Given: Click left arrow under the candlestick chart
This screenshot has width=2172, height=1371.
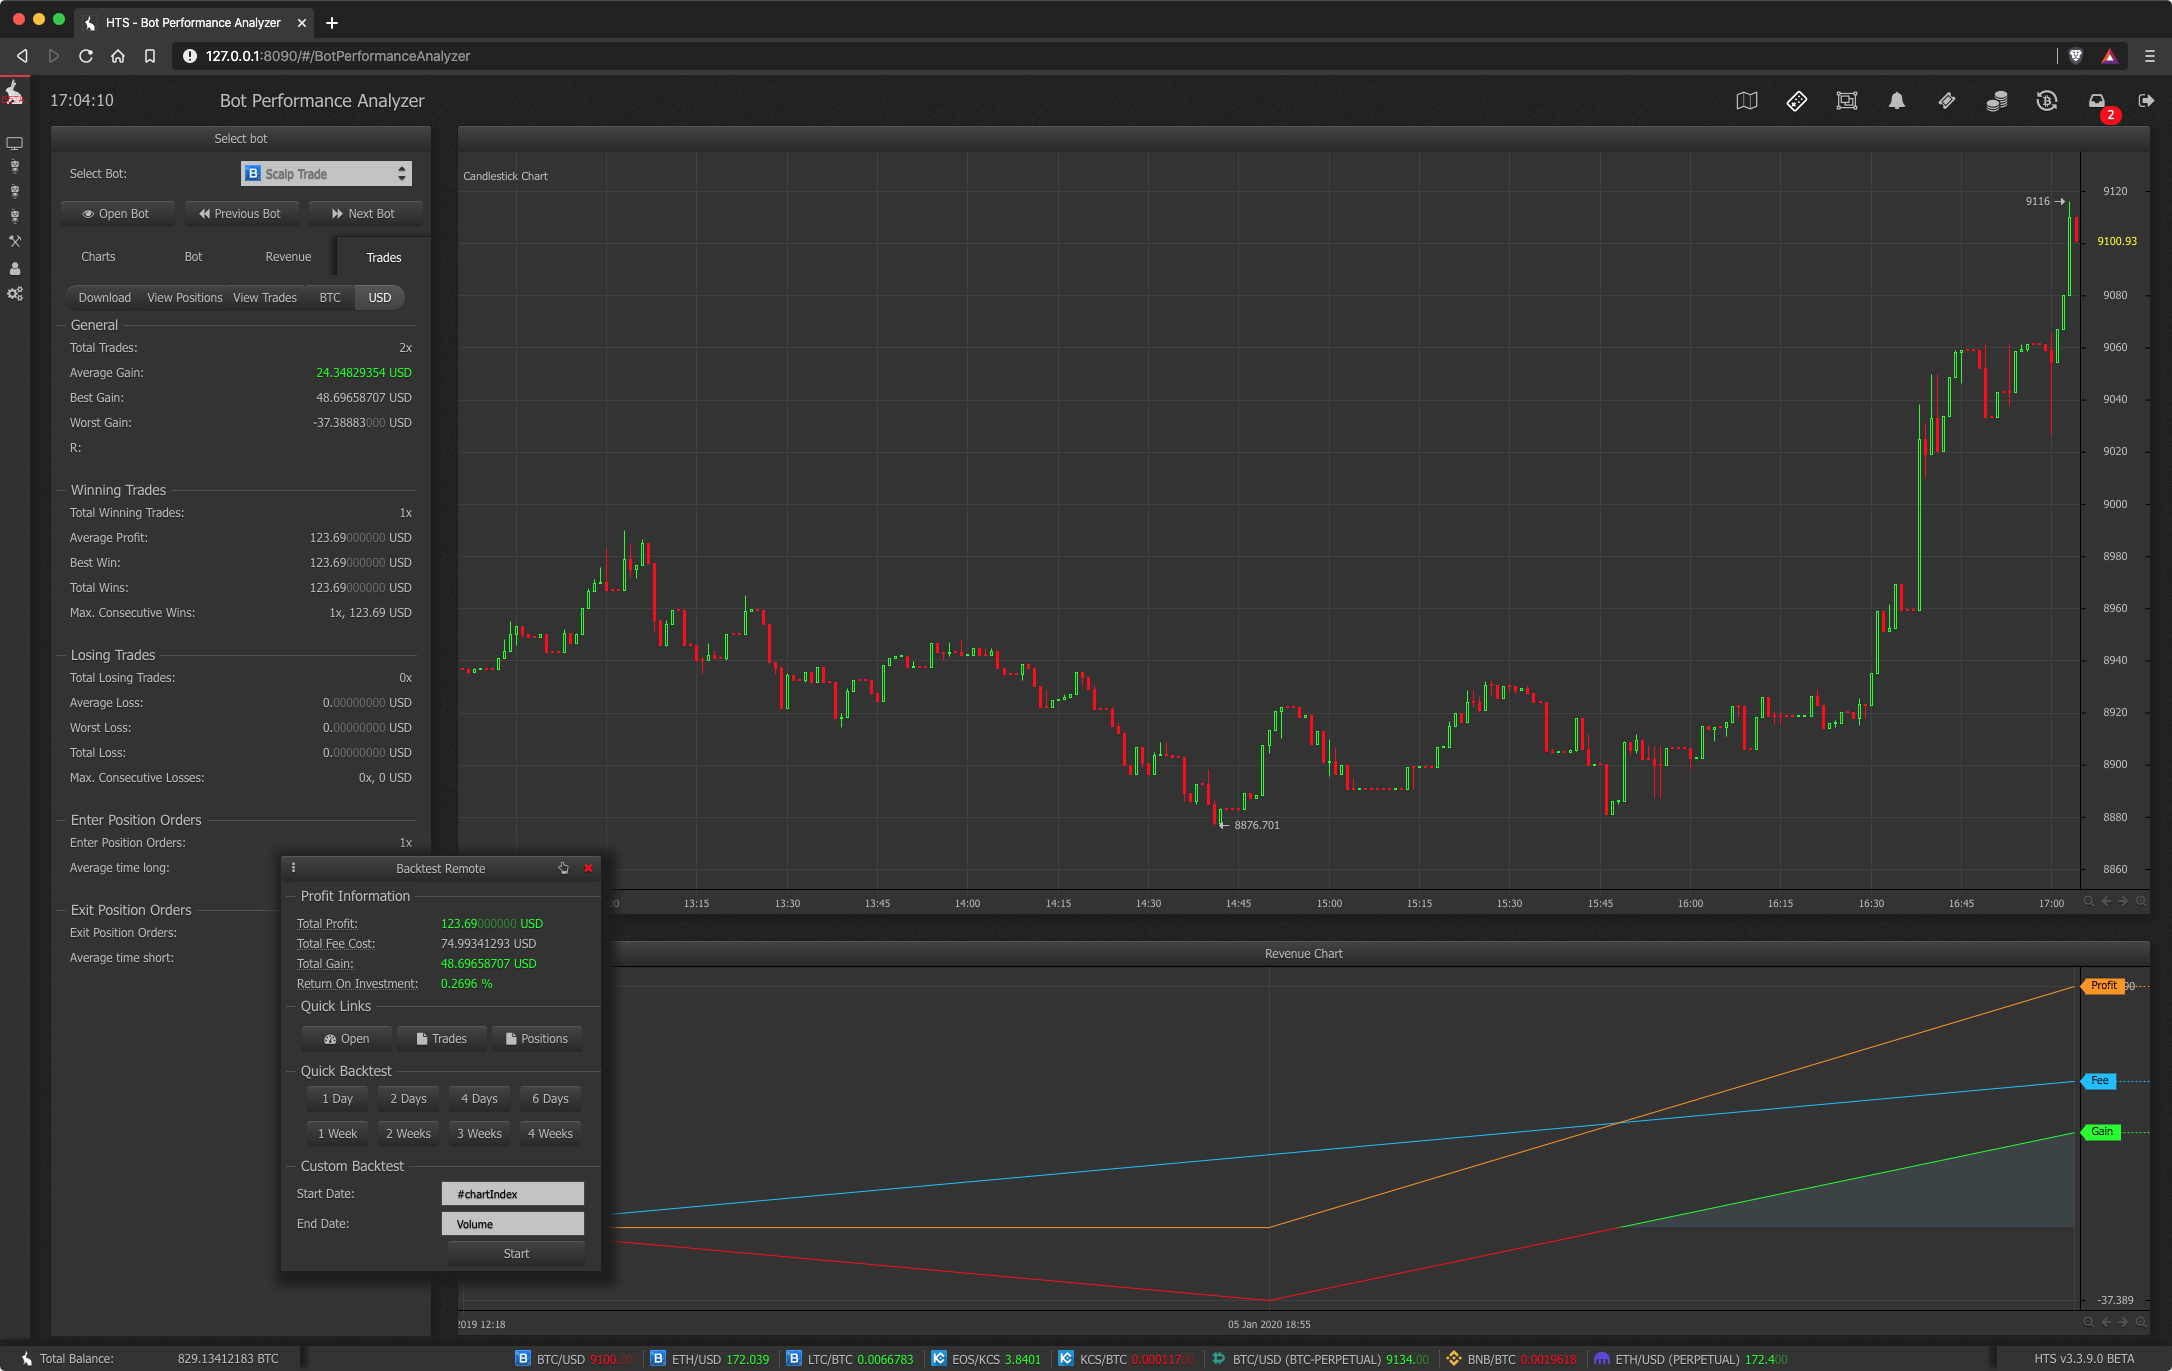Looking at the screenshot, I should click(x=2106, y=901).
